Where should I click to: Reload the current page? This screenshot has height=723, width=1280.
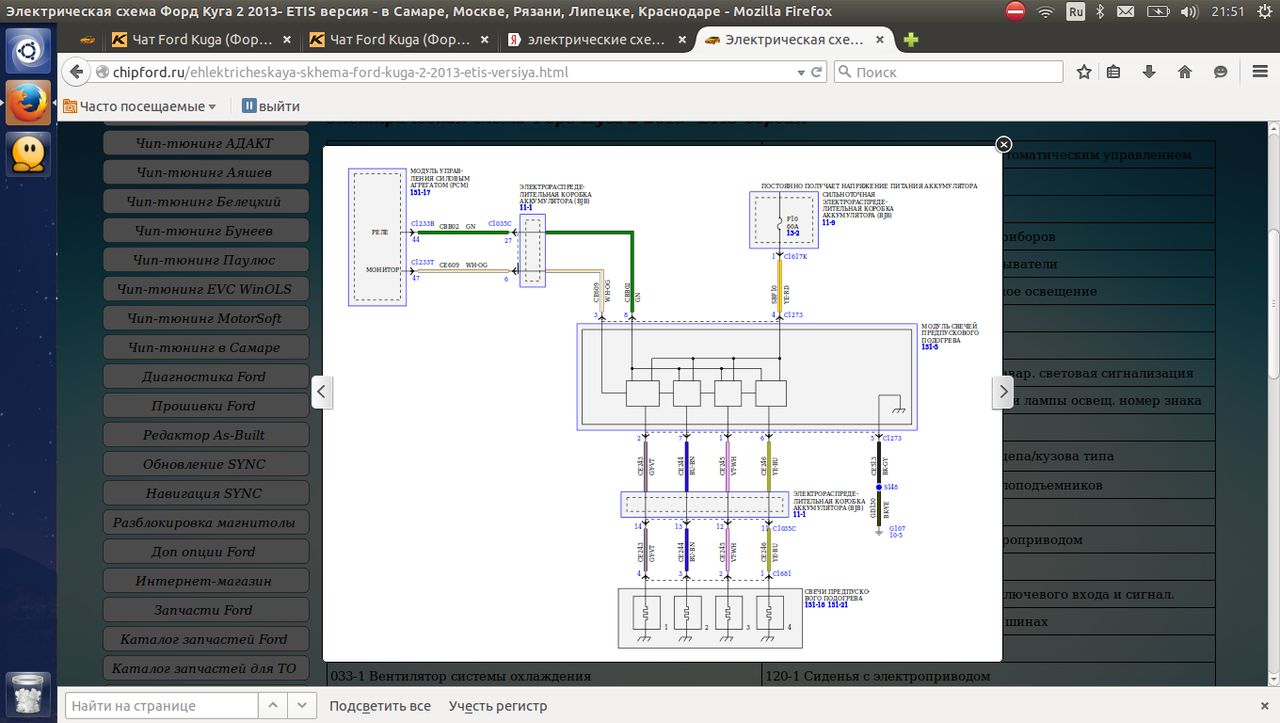[x=817, y=72]
